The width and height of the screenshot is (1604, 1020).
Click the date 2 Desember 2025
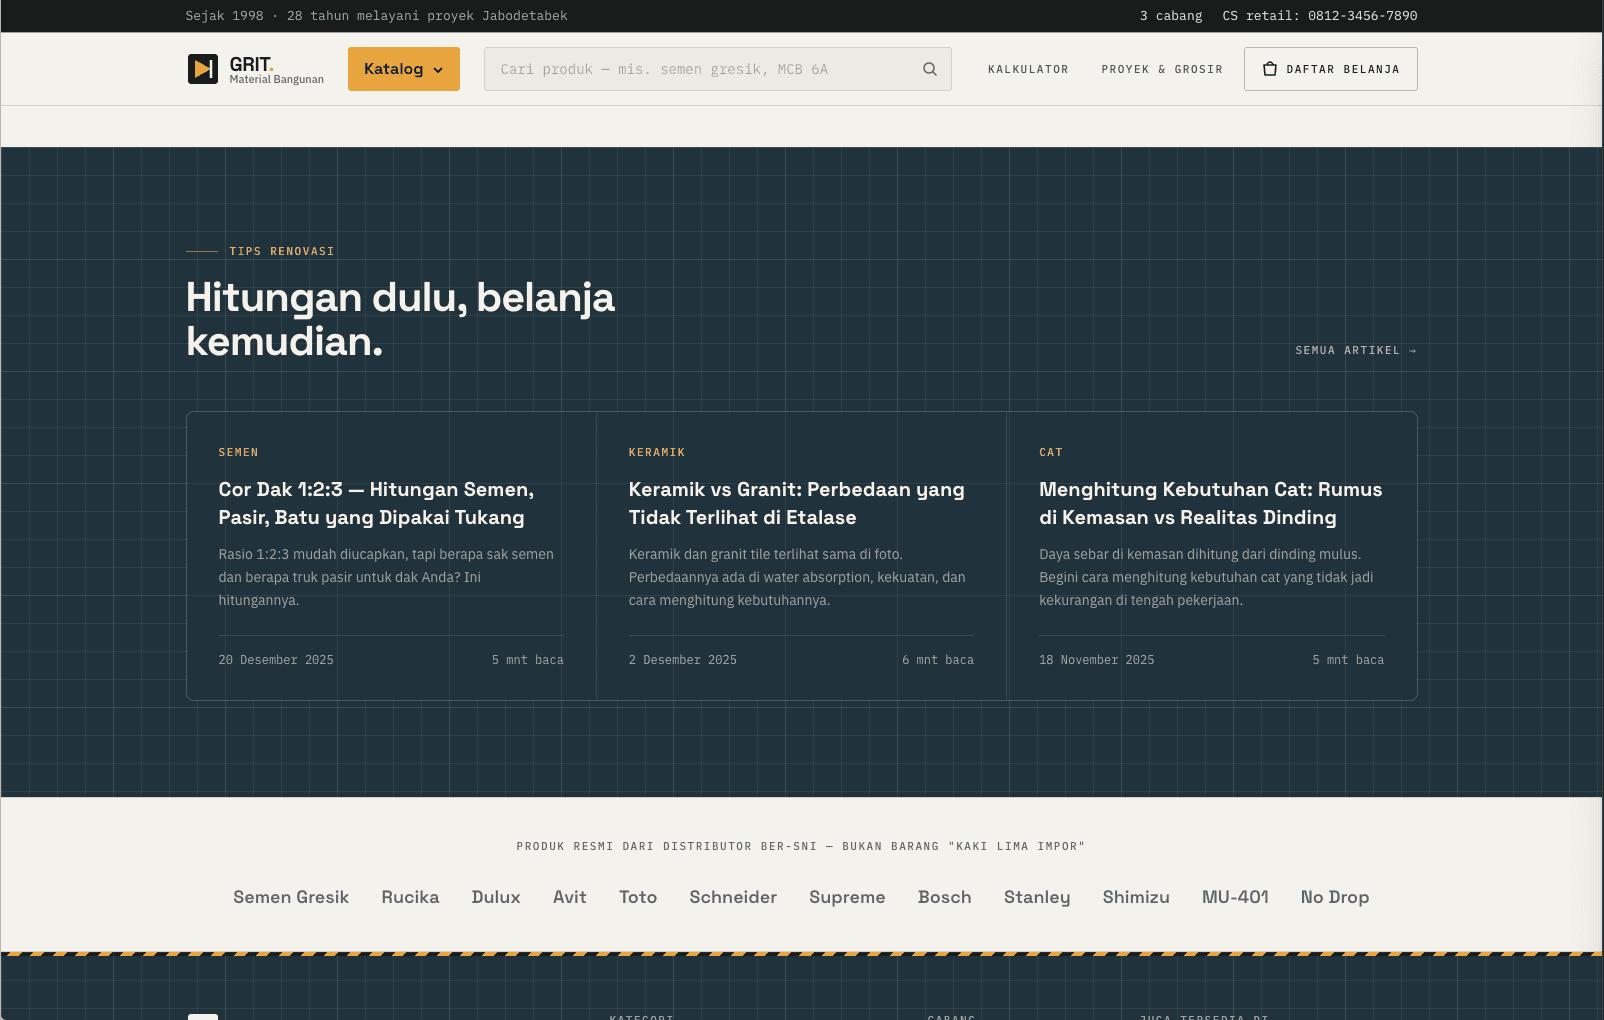(x=683, y=660)
